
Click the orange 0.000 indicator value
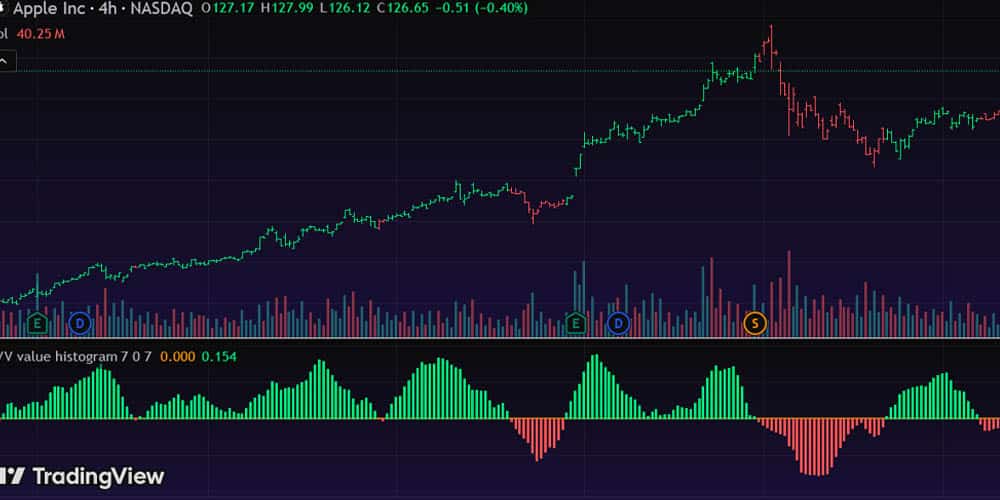[x=178, y=356]
